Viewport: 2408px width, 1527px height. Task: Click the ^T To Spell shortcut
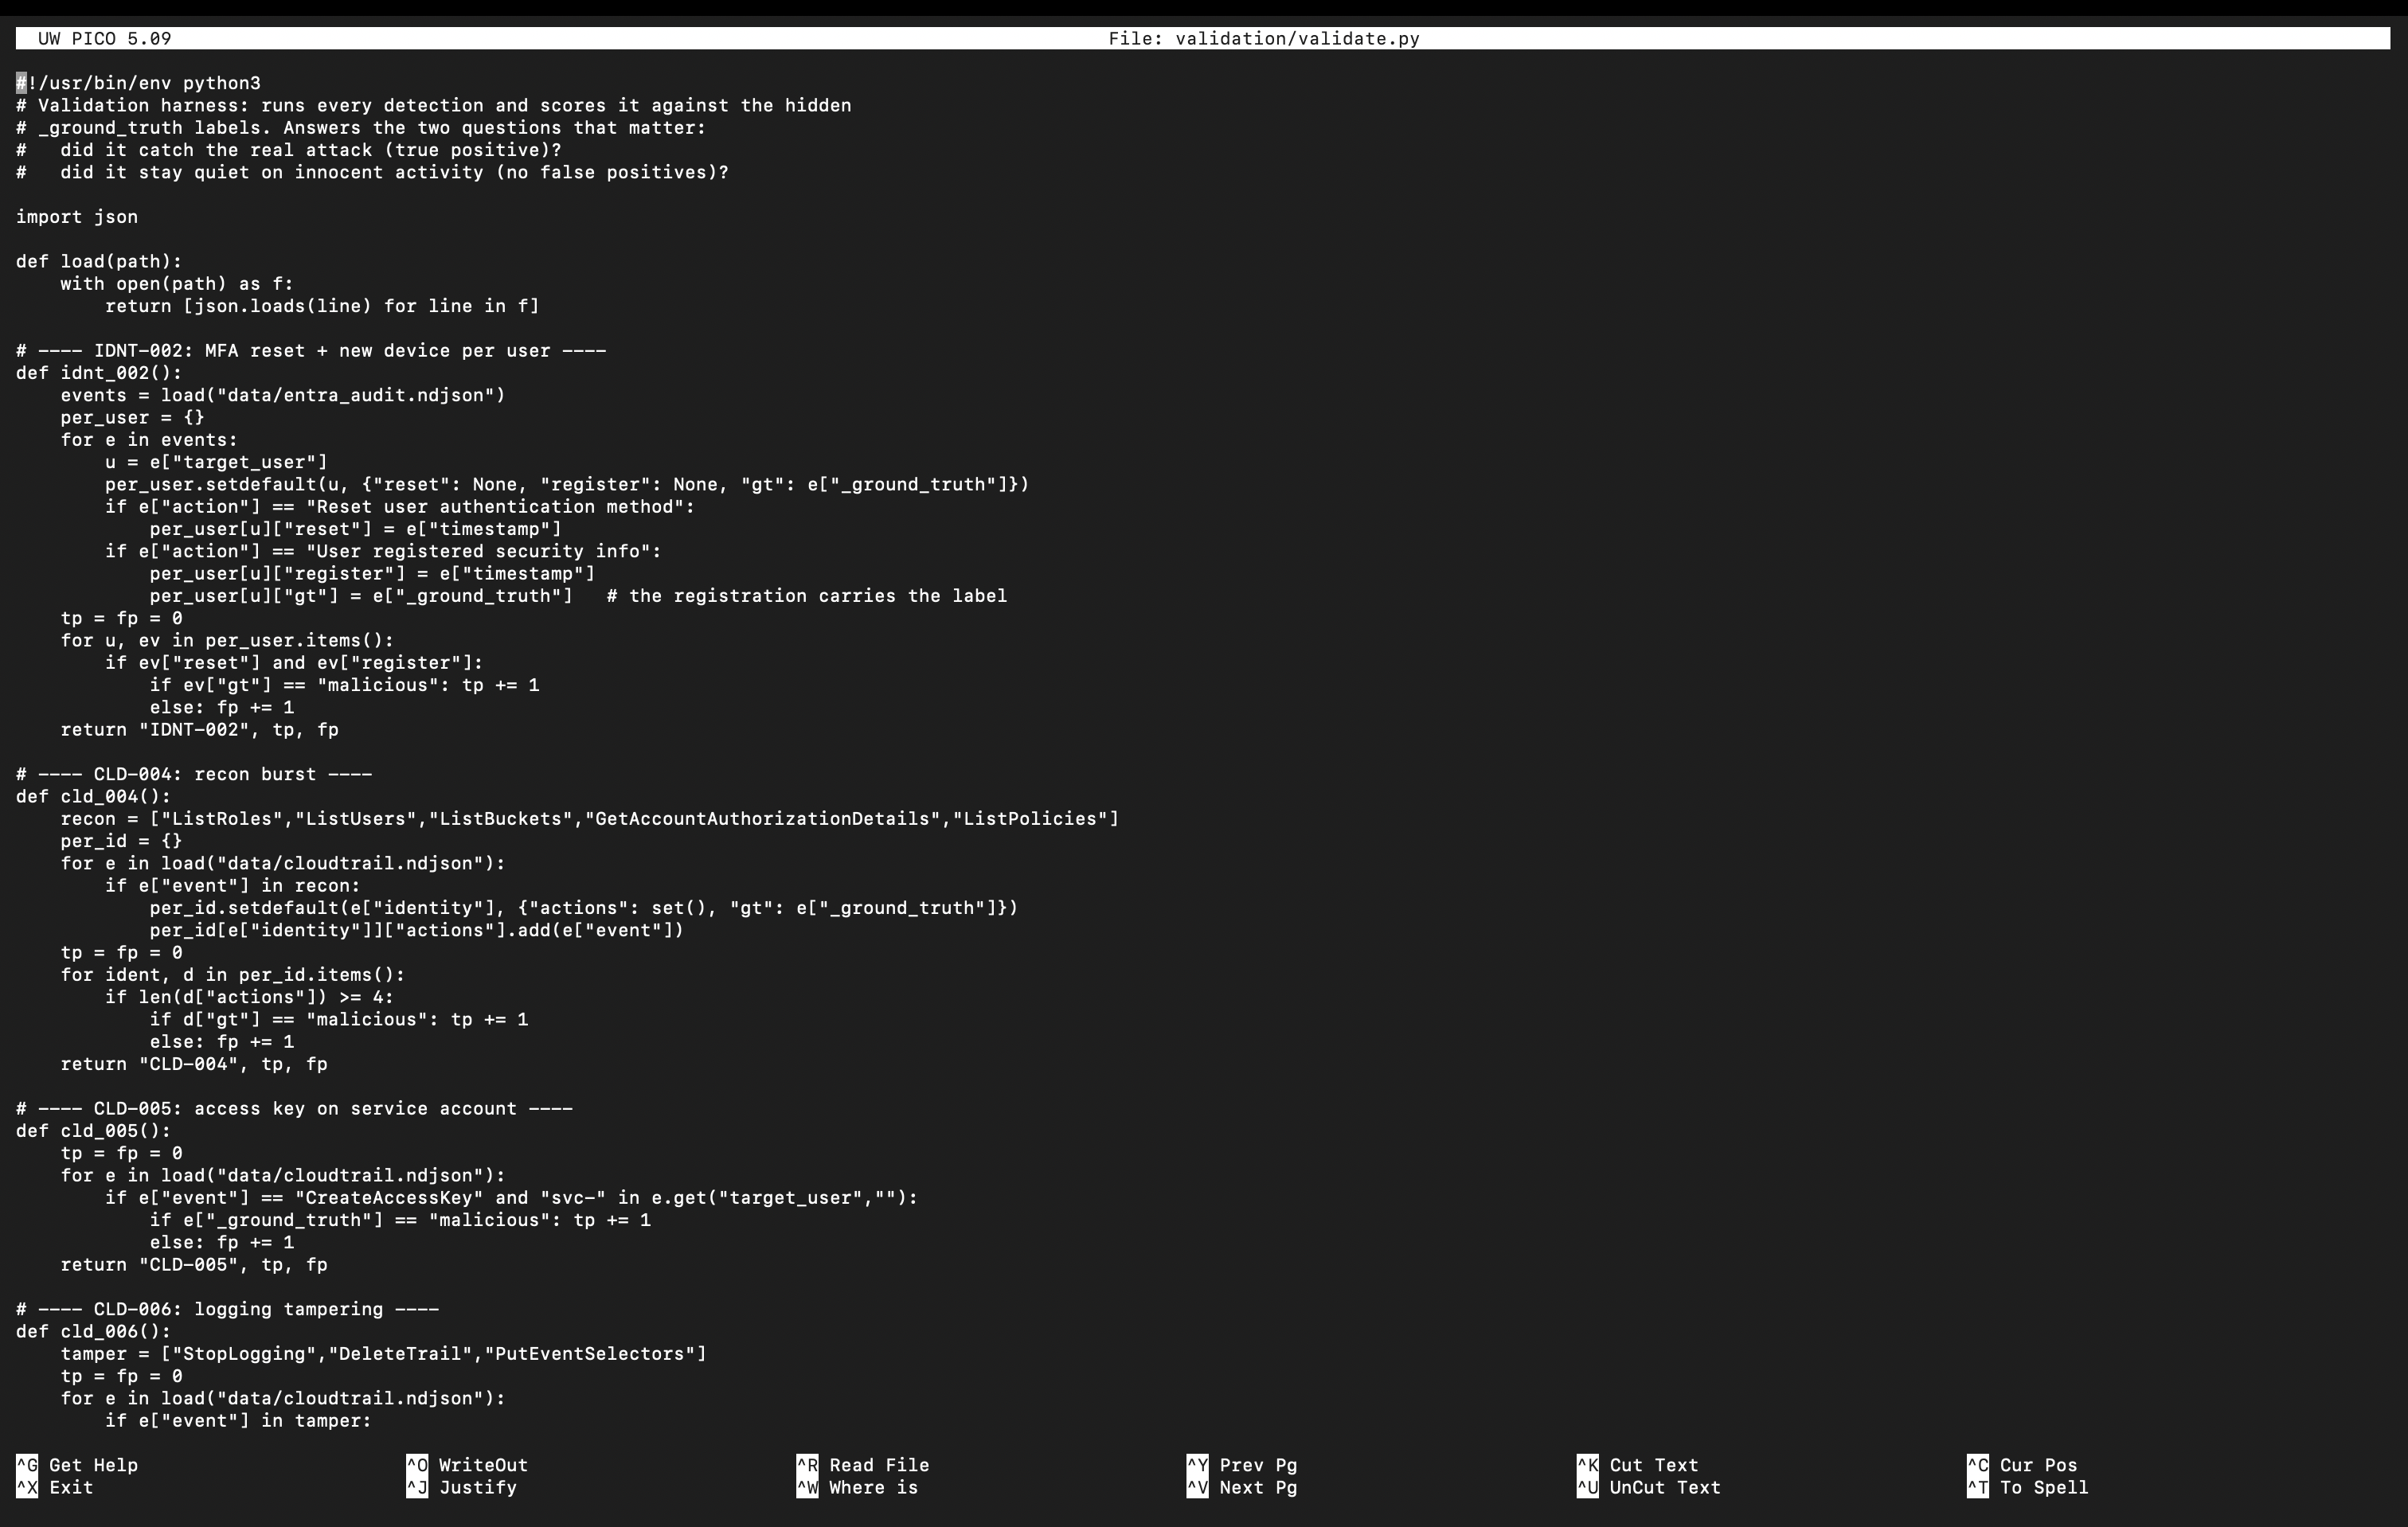2028,1487
